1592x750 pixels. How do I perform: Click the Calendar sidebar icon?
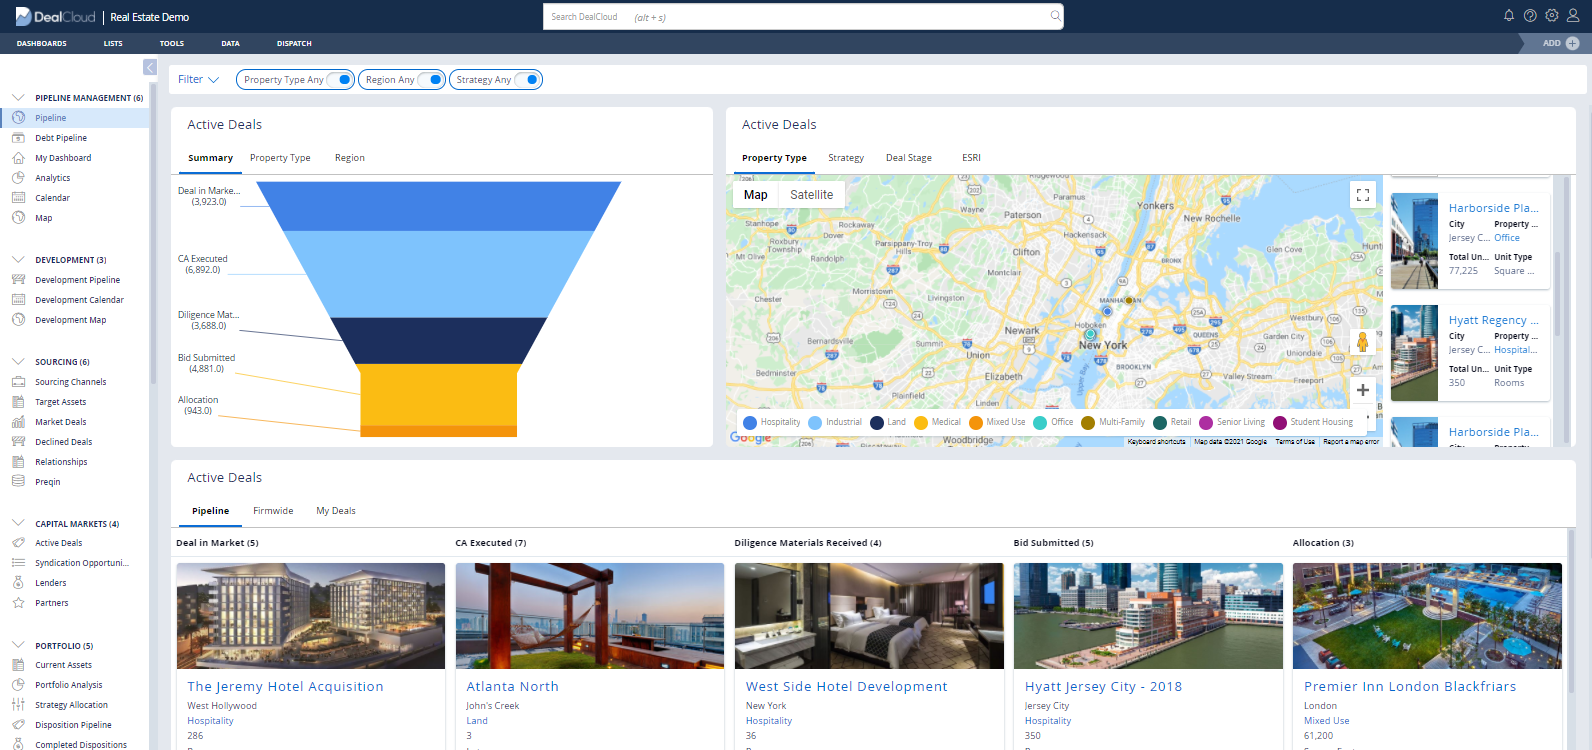(18, 198)
